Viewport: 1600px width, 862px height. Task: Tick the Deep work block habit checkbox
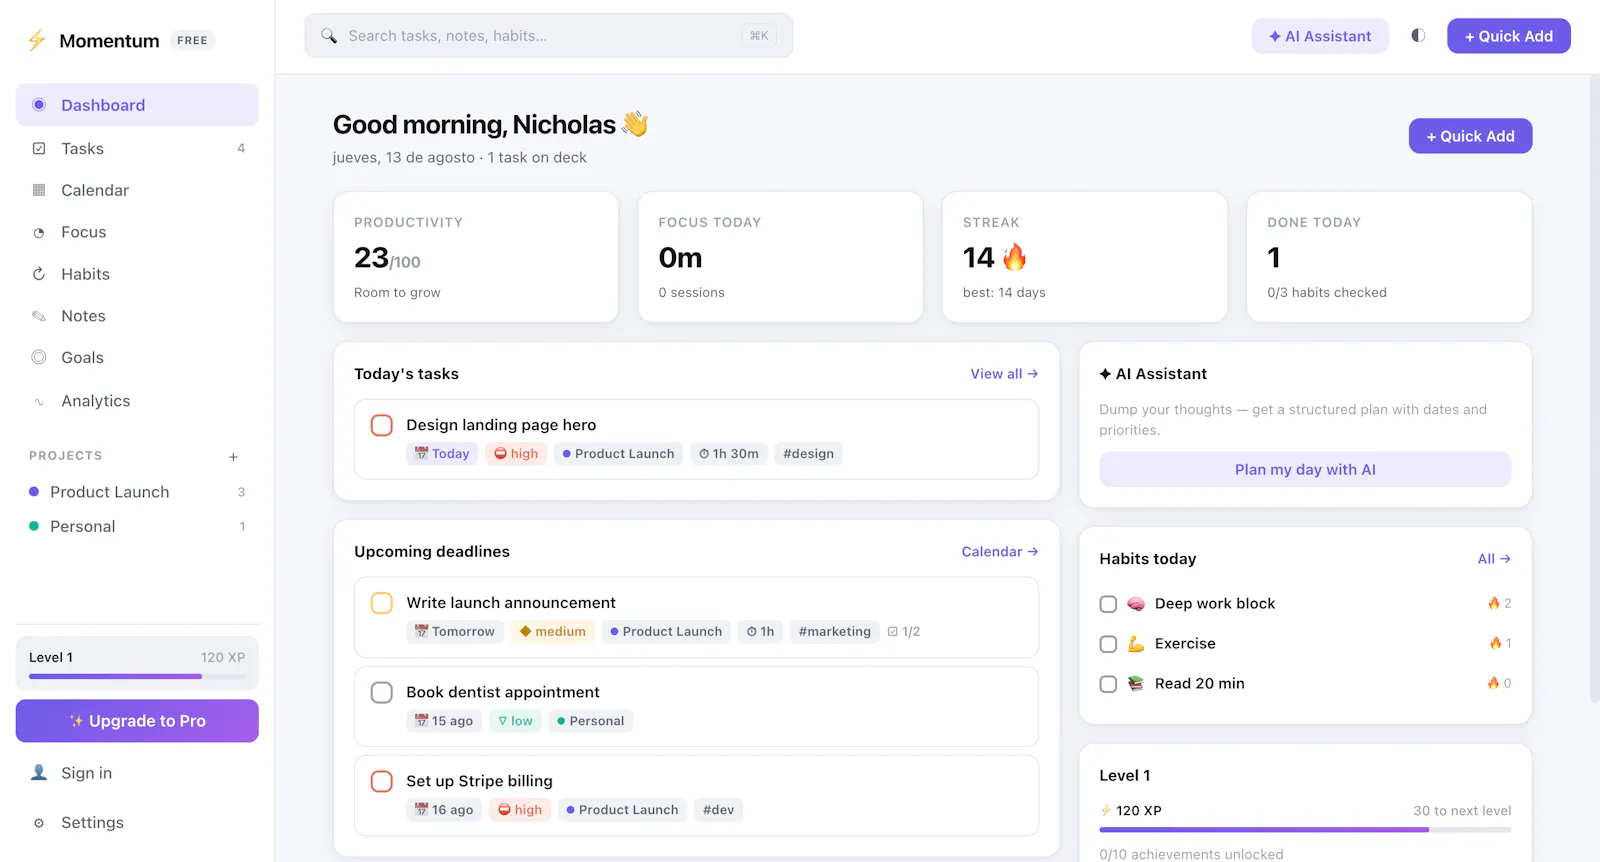pos(1108,604)
